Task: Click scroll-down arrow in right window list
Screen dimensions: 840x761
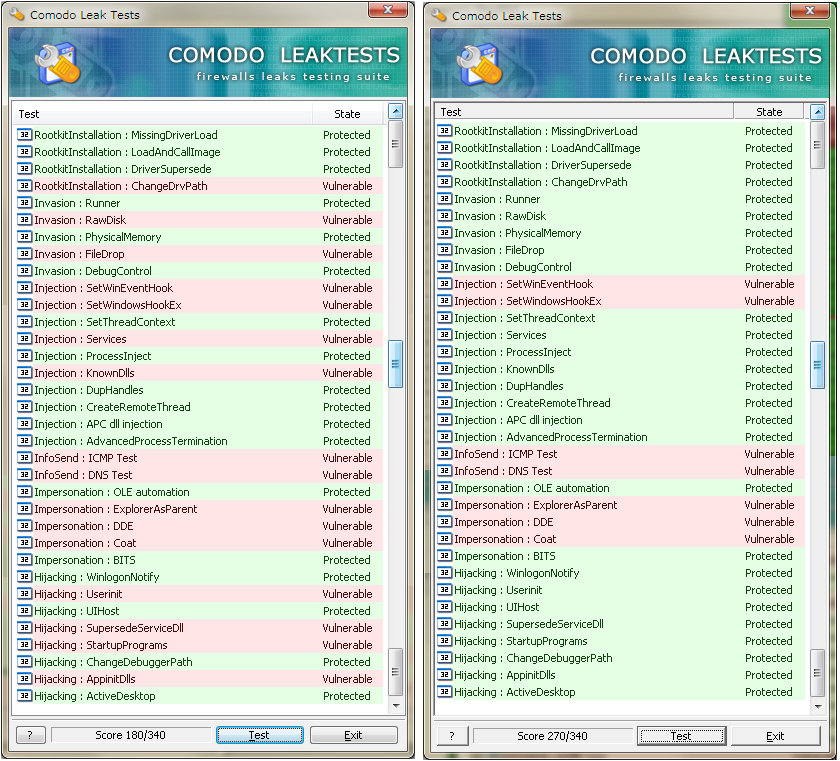Action: point(818,707)
